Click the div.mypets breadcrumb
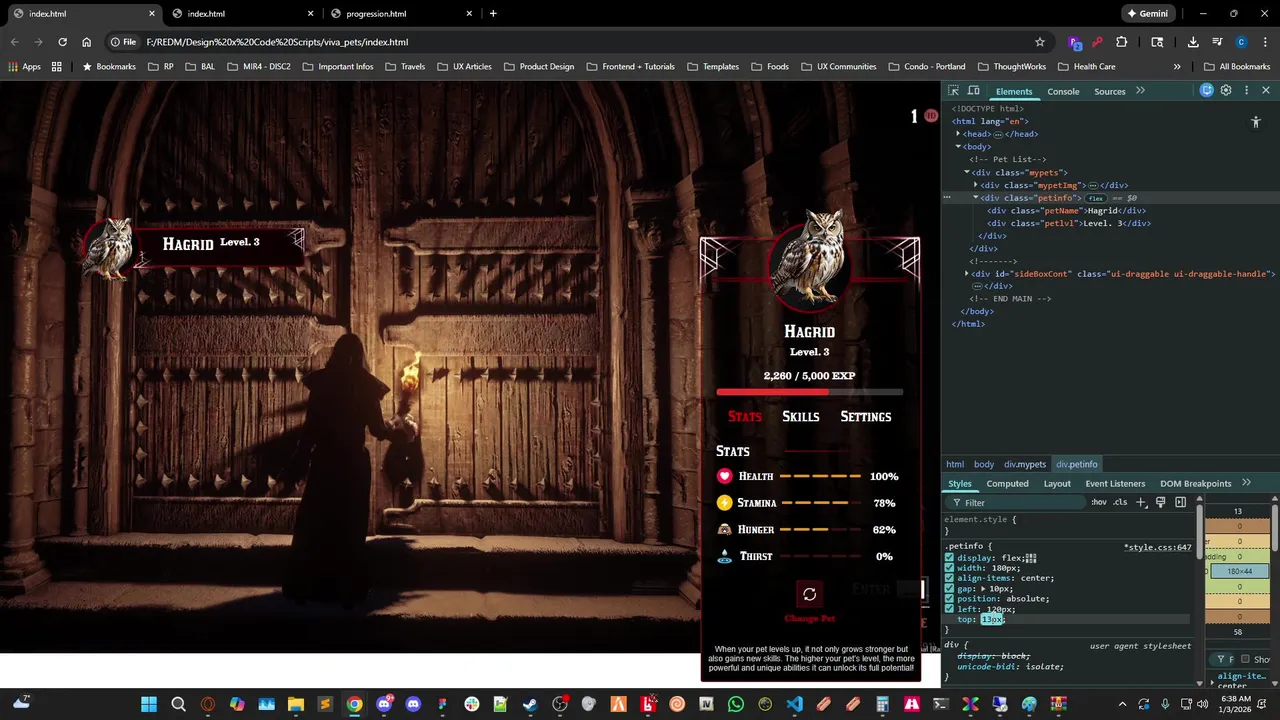The width and height of the screenshot is (1280, 720). [1025, 464]
